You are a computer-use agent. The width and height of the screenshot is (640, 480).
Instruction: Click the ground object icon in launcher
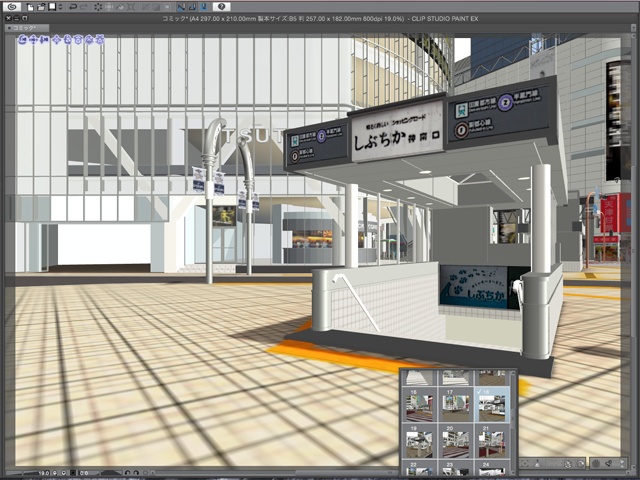coord(538,463)
